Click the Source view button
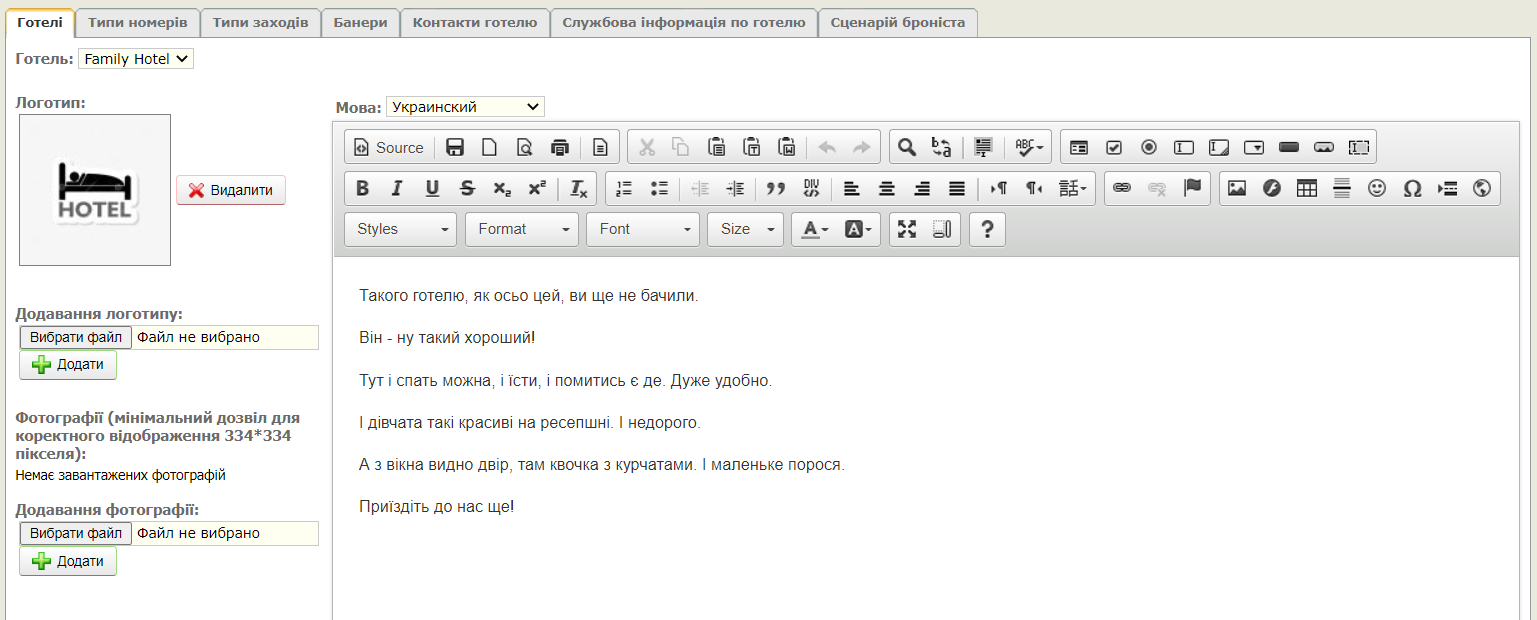This screenshot has width=1537, height=620. coord(389,147)
